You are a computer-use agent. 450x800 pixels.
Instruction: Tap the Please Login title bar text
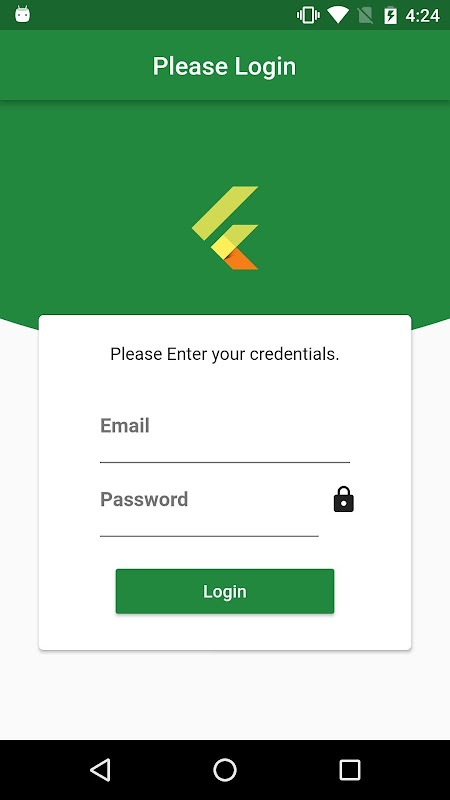(x=224, y=67)
